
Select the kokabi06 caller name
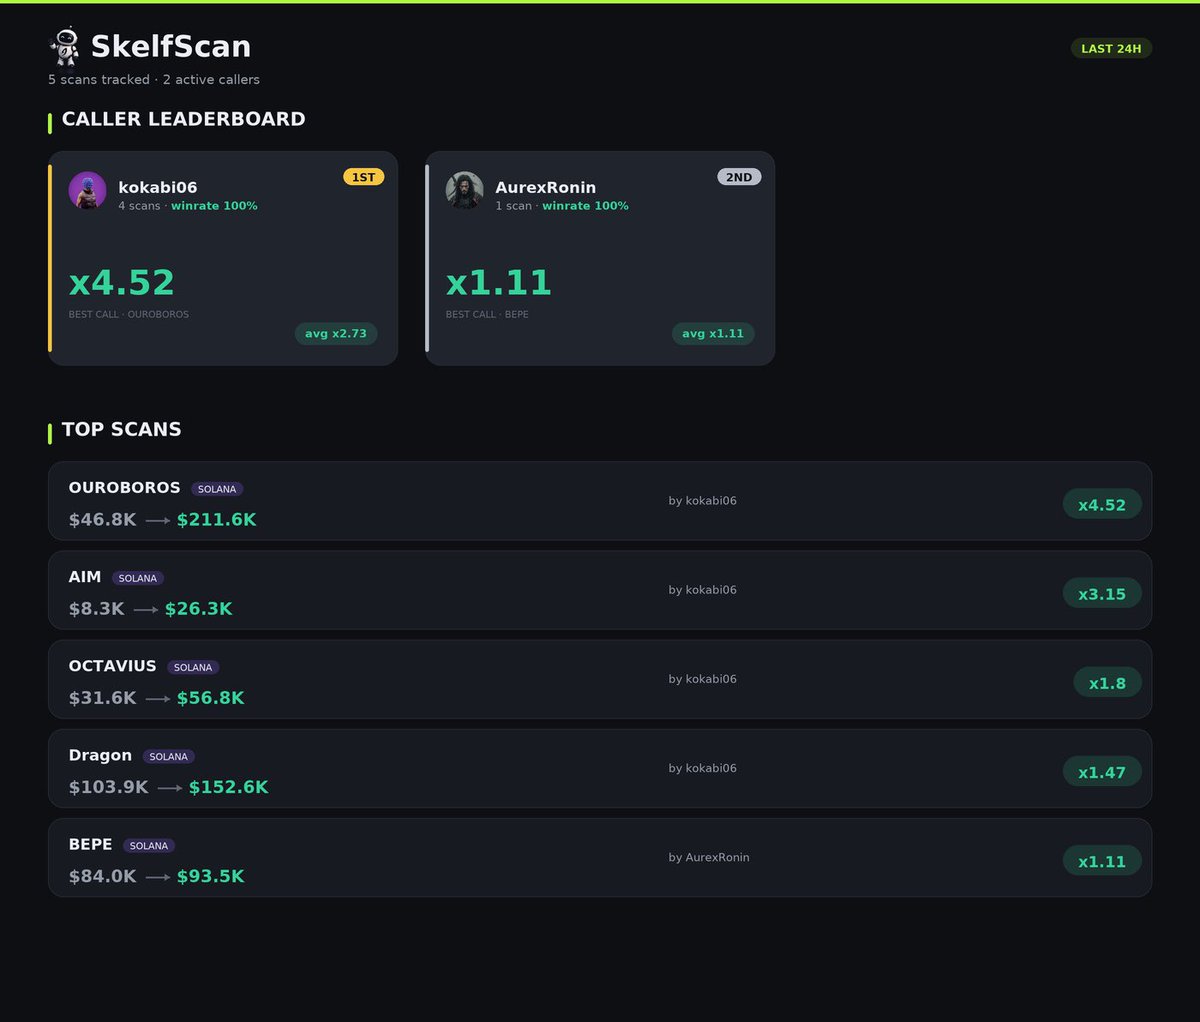click(158, 187)
